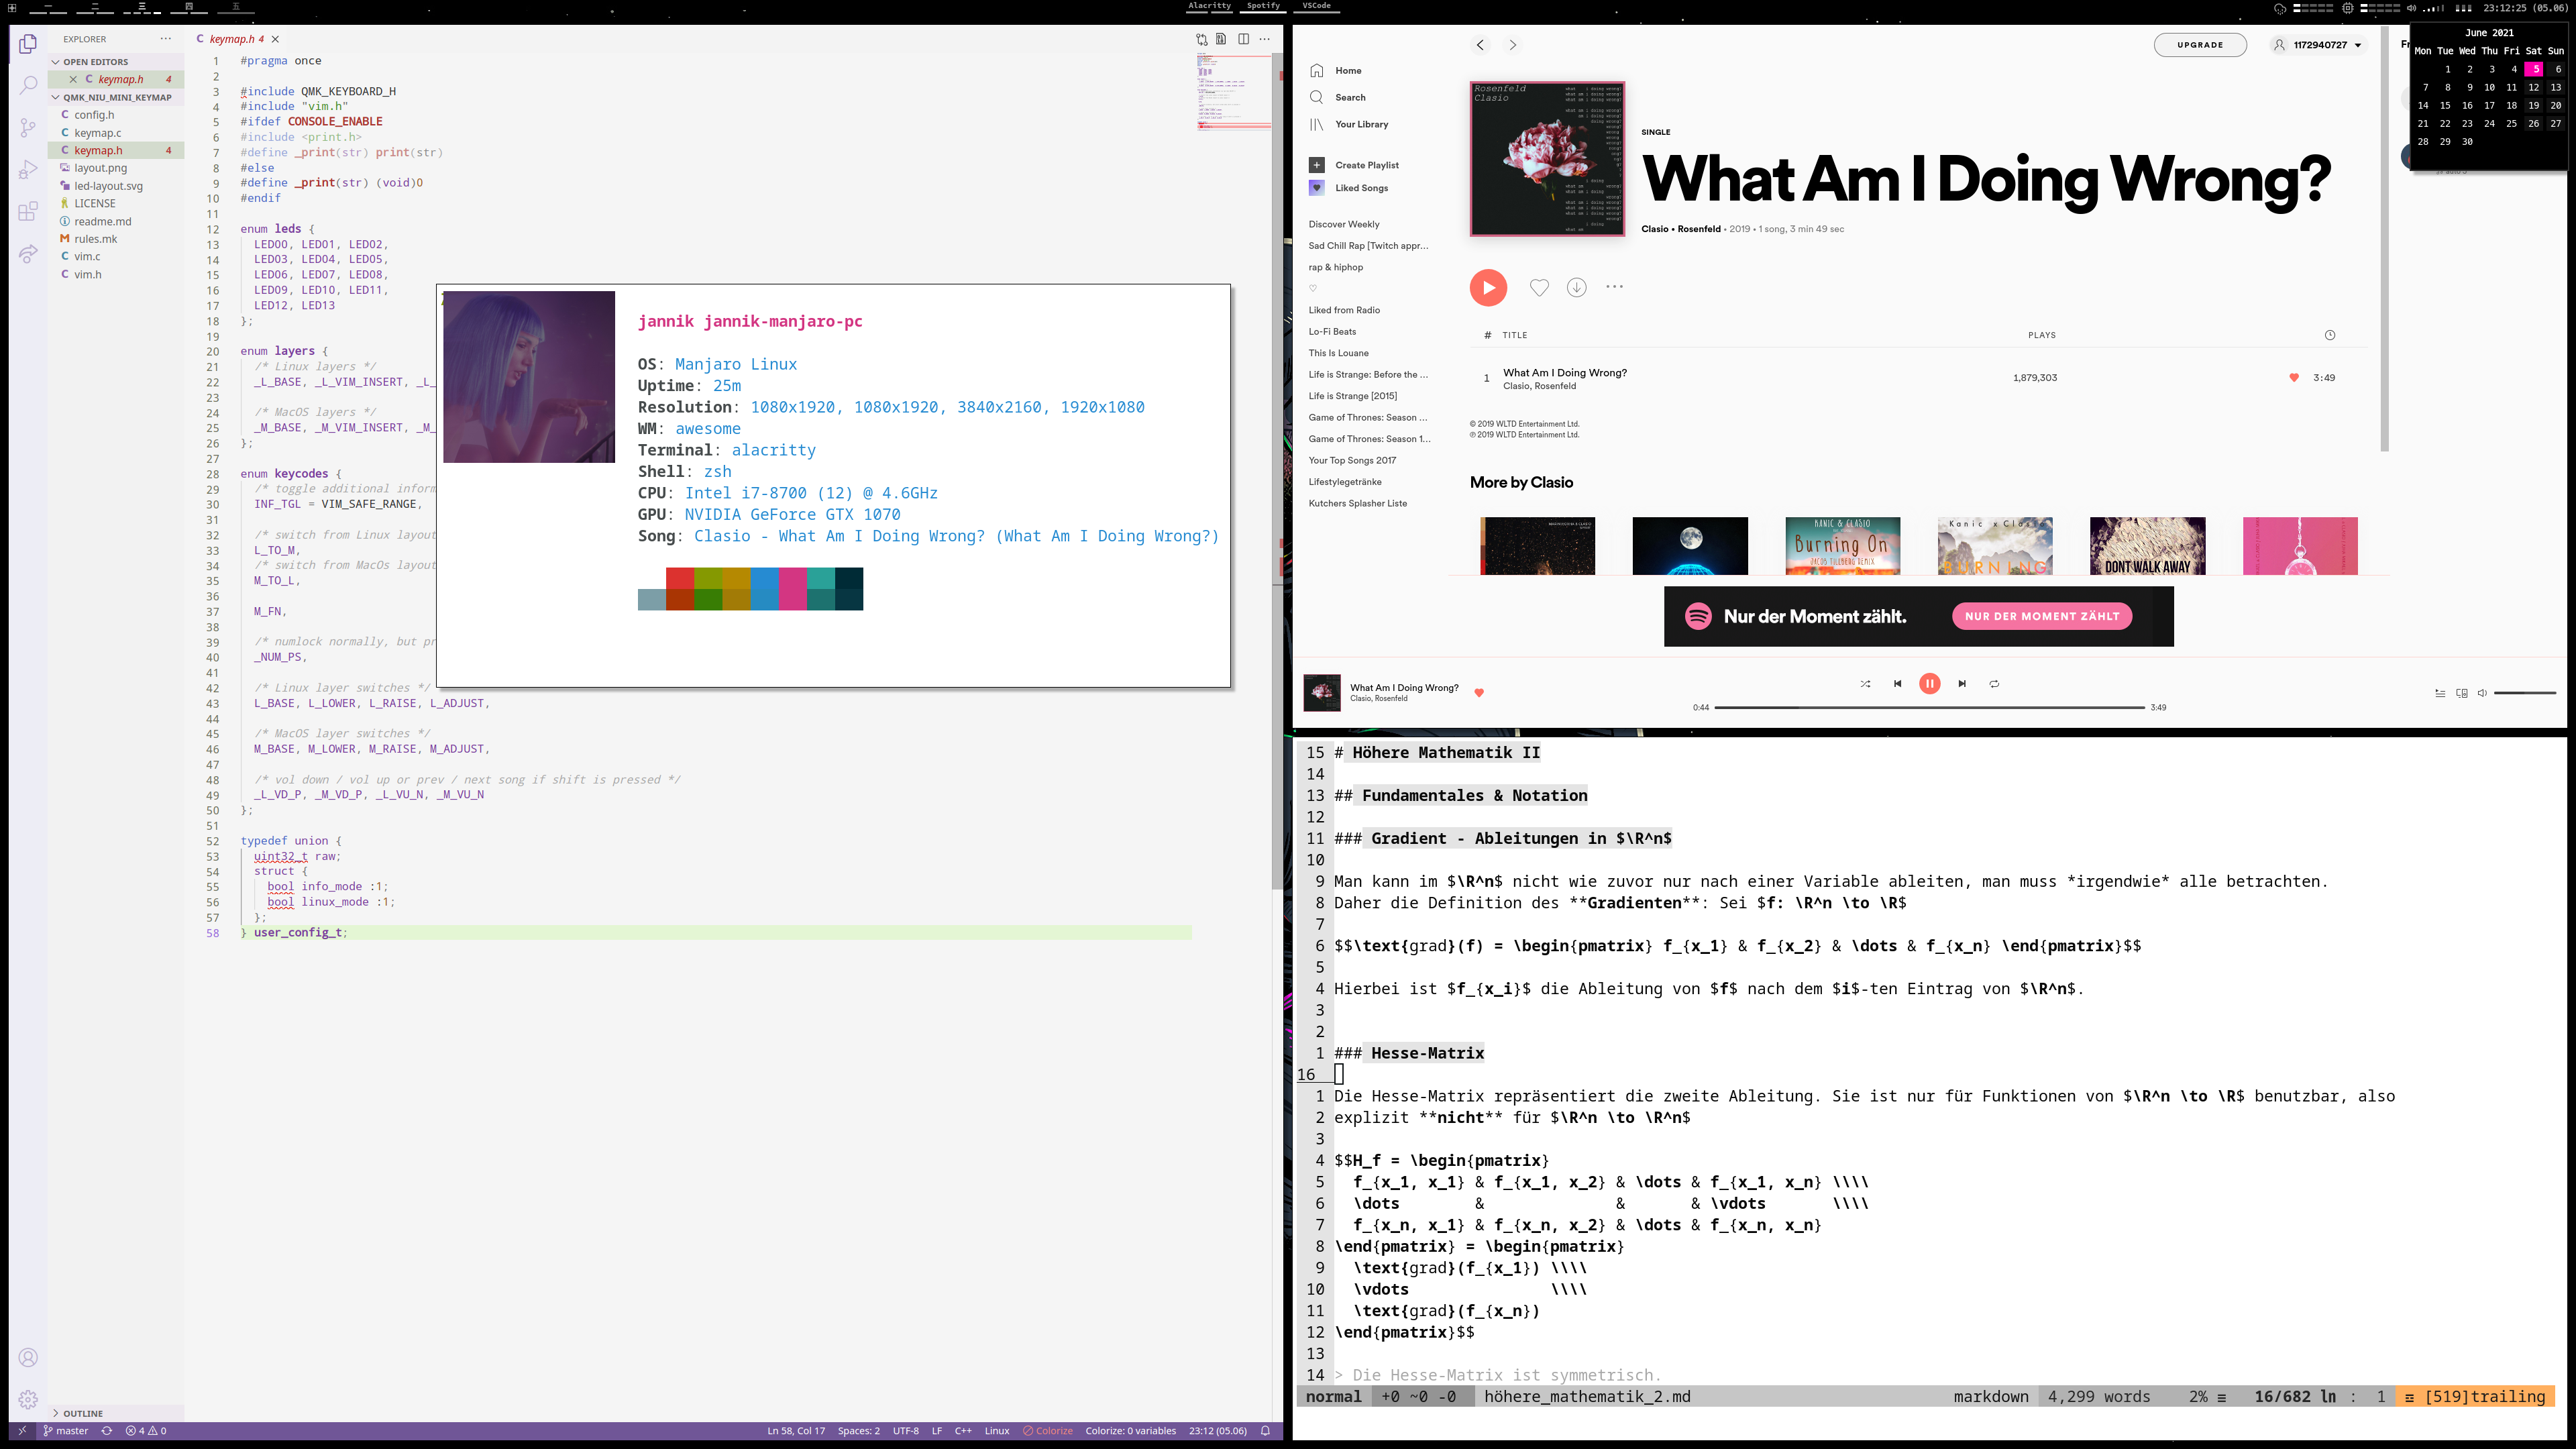The height and width of the screenshot is (1449, 2576).
Task: Adjust Spotify volume slider
Action: [x=2525, y=693]
